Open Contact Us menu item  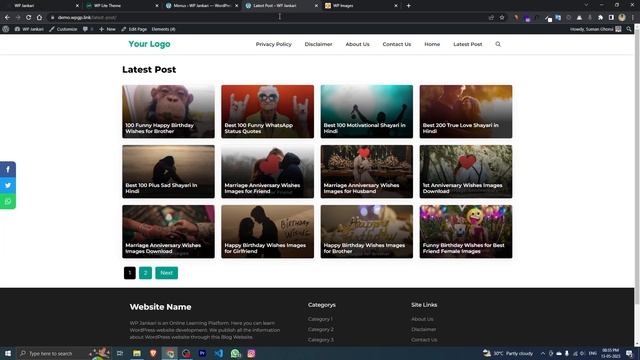pos(397,44)
